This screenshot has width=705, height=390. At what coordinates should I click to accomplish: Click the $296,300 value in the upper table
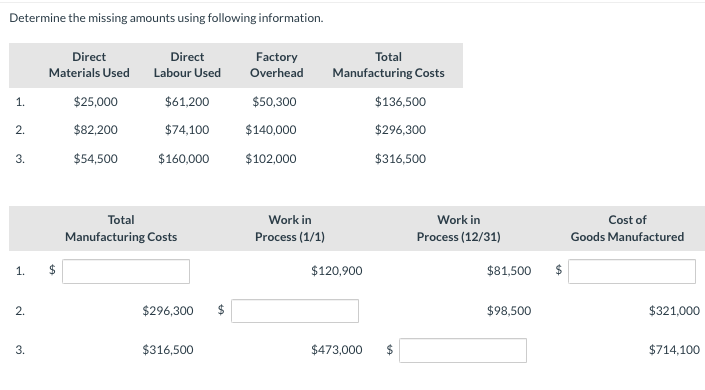coord(400,130)
